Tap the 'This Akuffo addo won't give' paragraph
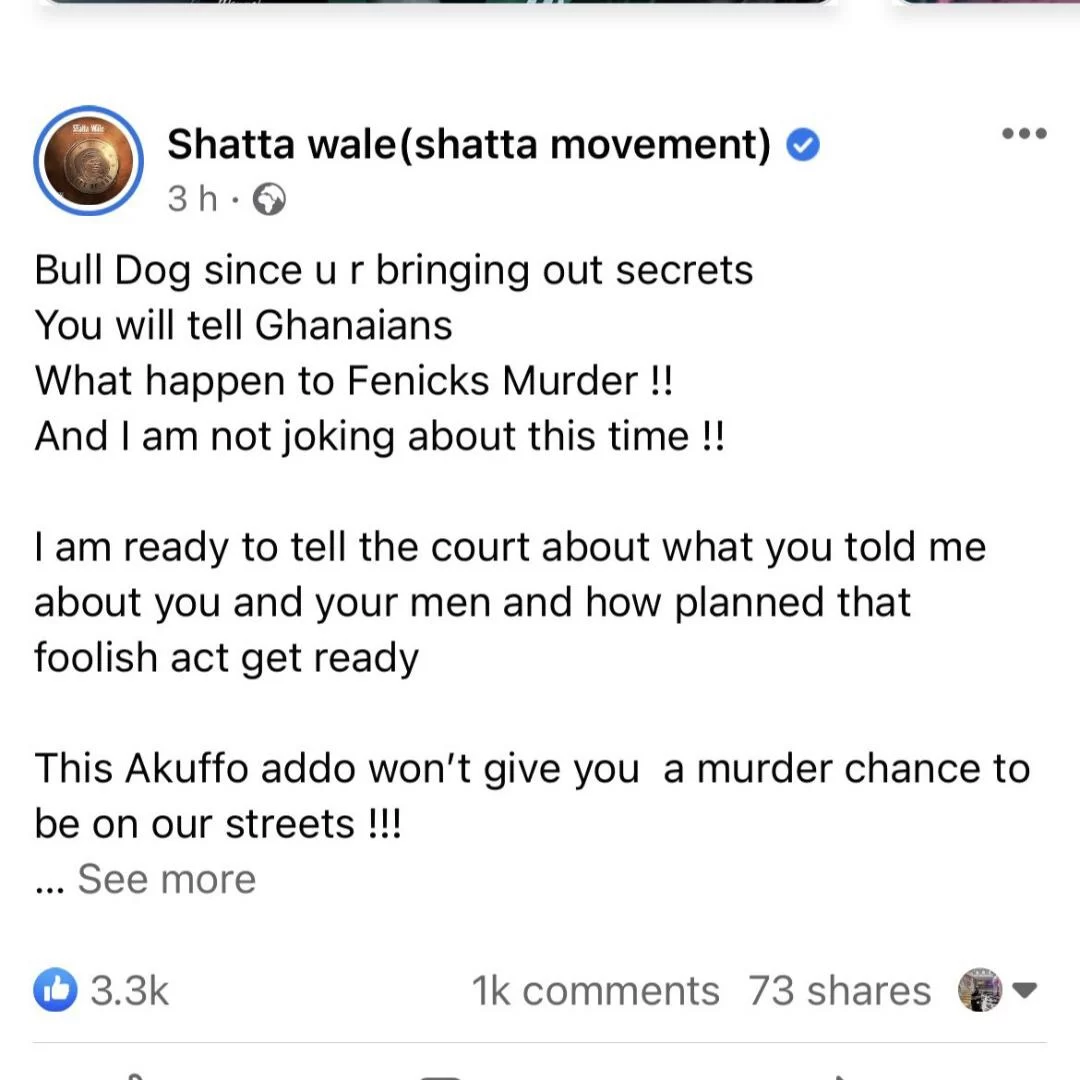The height and width of the screenshot is (1080, 1080). (532, 796)
